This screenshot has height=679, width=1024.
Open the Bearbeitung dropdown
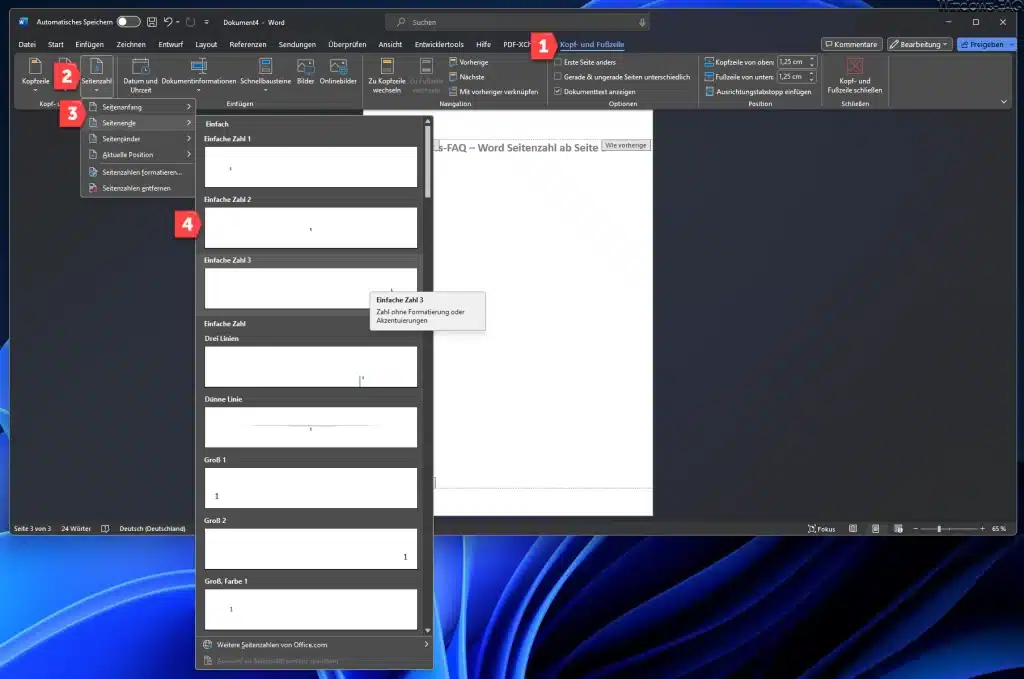coord(920,44)
